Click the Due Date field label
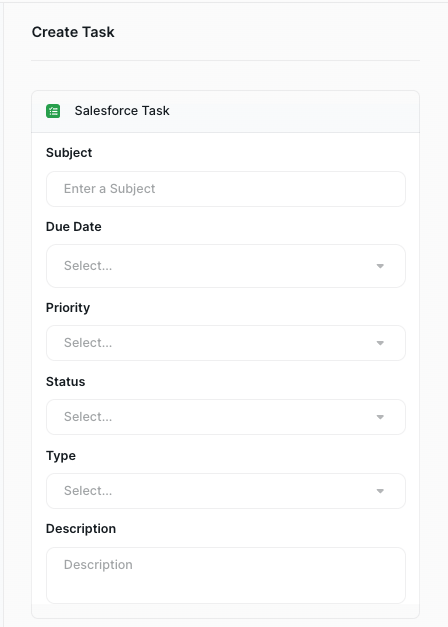The image size is (448, 627). click(x=74, y=227)
